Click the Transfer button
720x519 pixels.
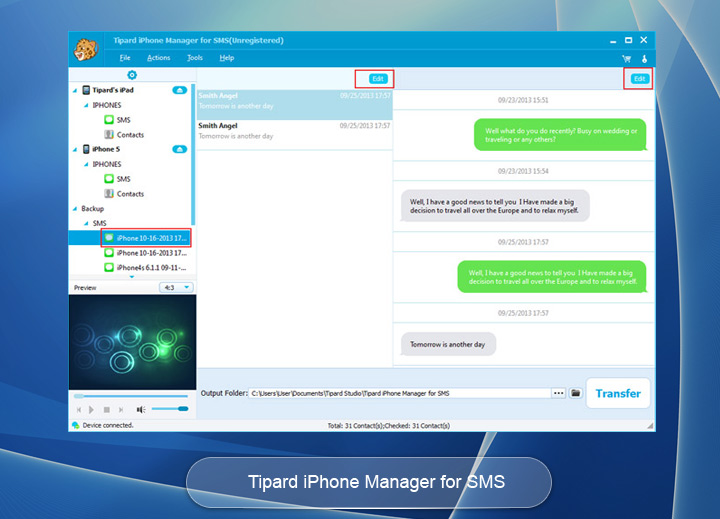coord(618,394)
